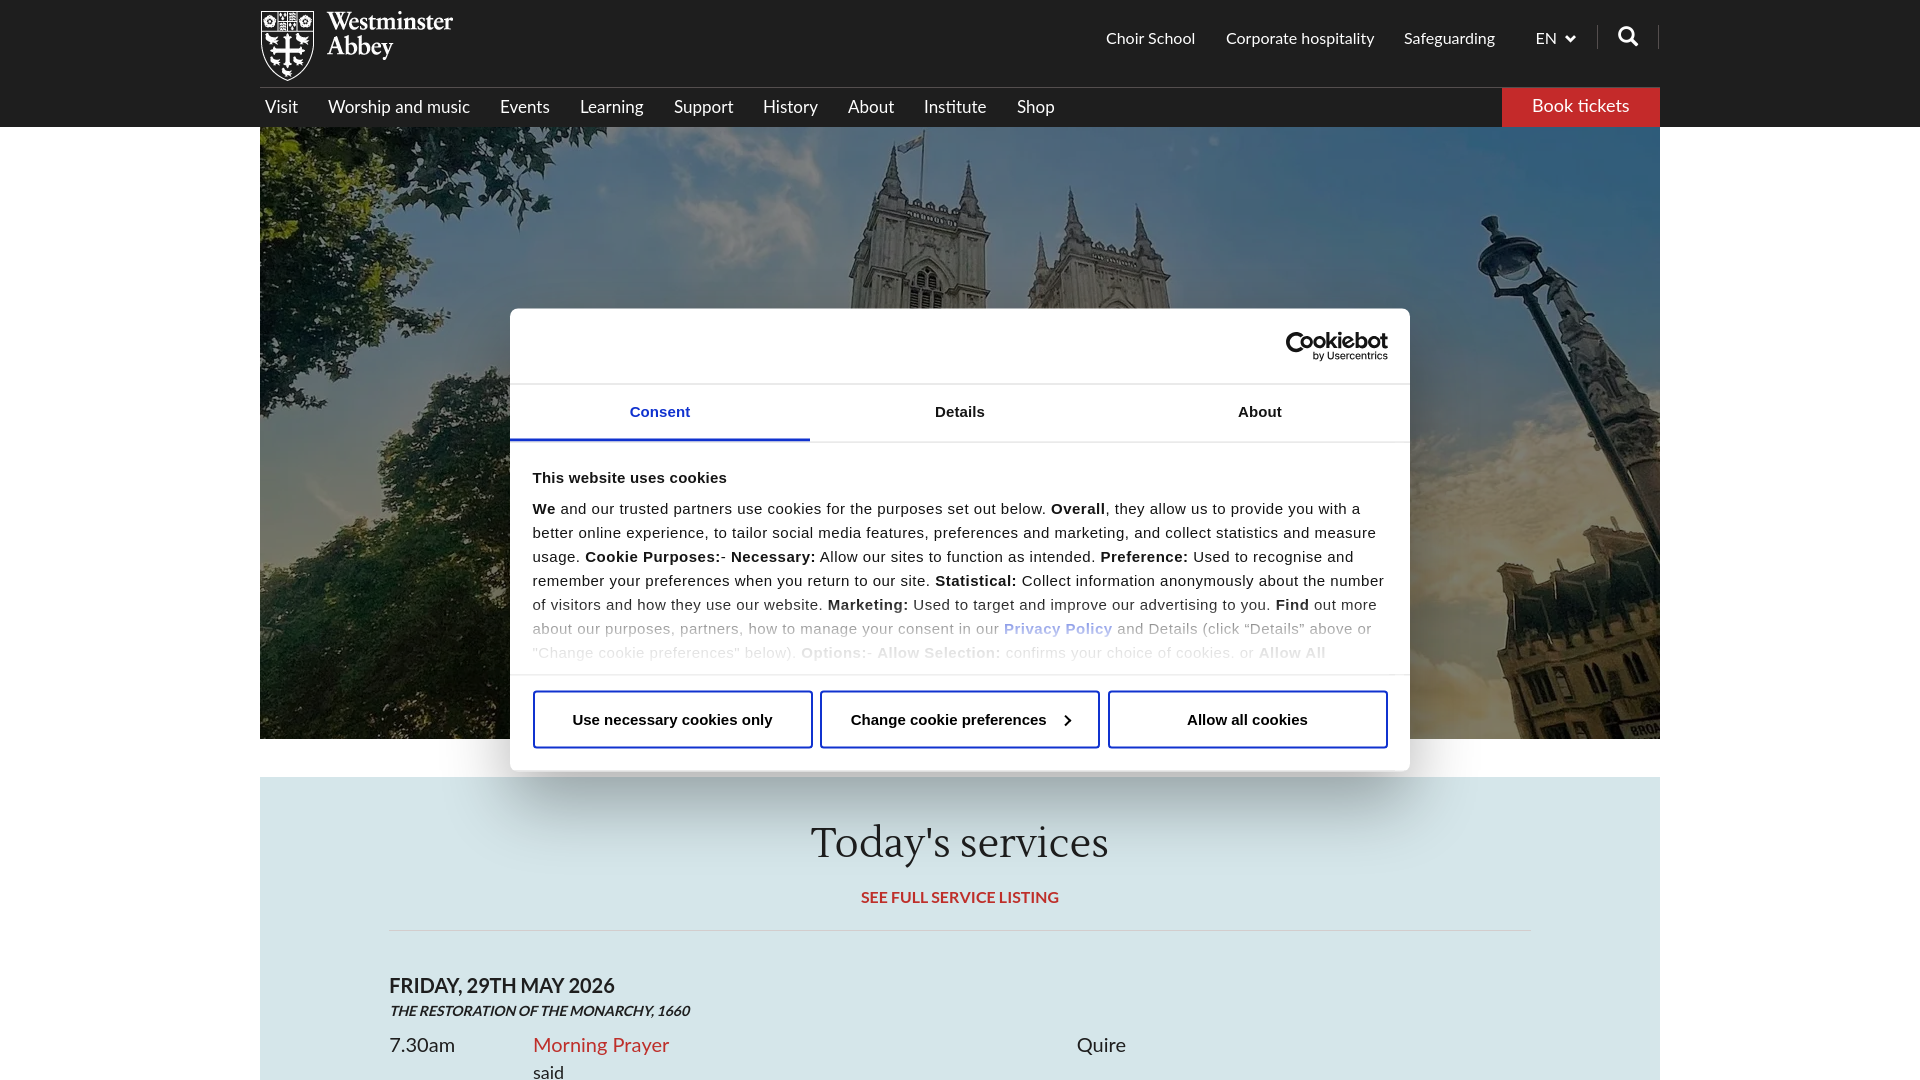1920x1080 pixels.
Task: Open the Worship and music menu
Action: [x=399, y=107]
